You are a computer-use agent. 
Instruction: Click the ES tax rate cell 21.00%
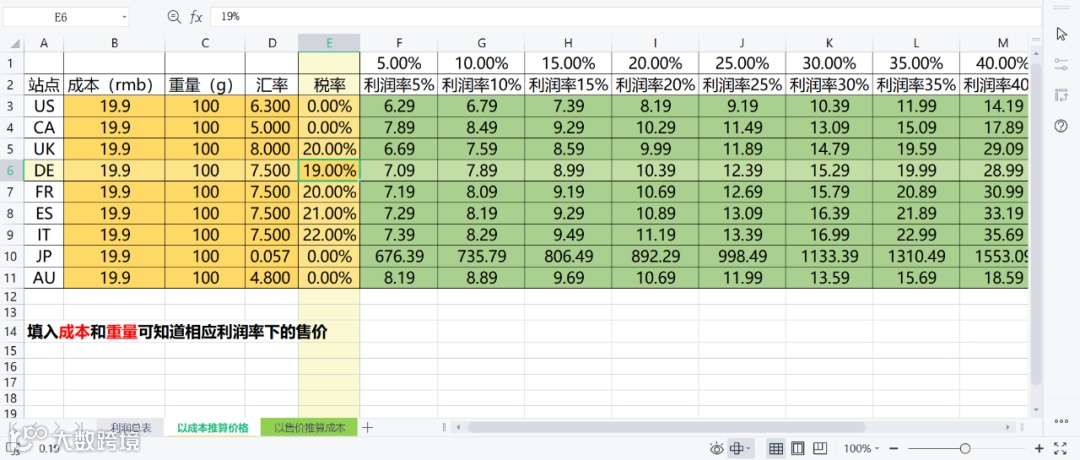pyautogui.click(x=329, y=213)
